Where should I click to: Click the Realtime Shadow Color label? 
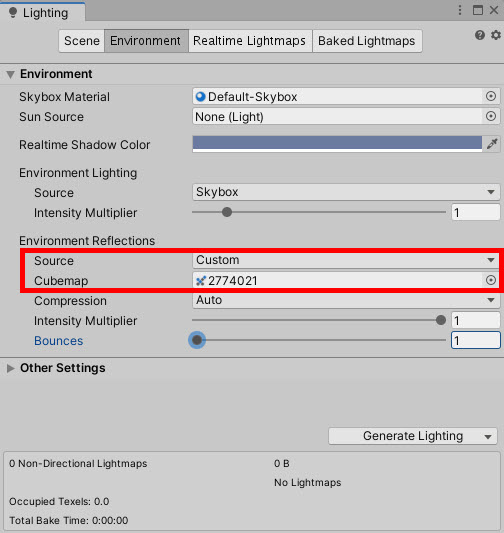click(x=84, y=145)
